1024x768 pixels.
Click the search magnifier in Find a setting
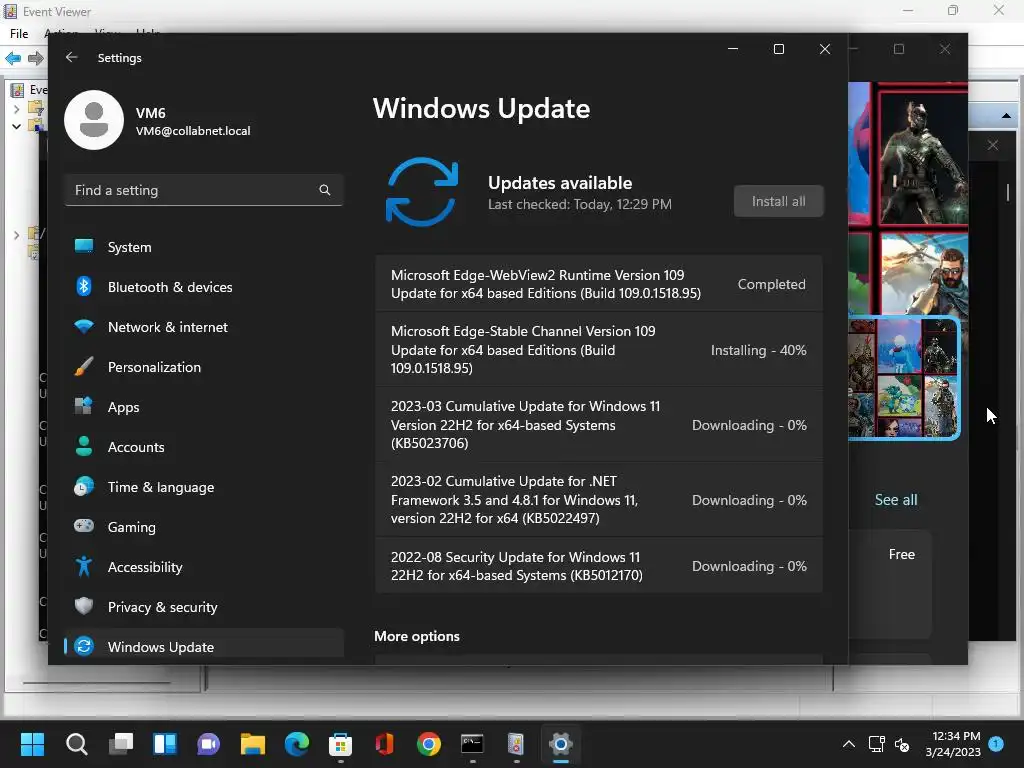point(325,190)
